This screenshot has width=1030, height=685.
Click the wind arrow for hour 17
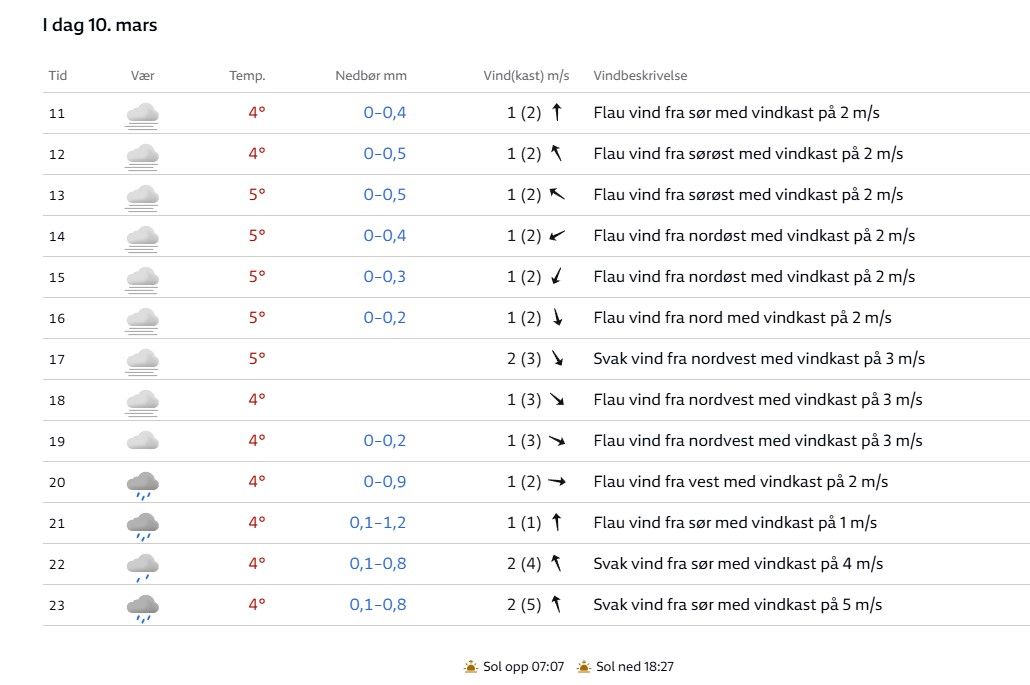click(x=557, y=359)
